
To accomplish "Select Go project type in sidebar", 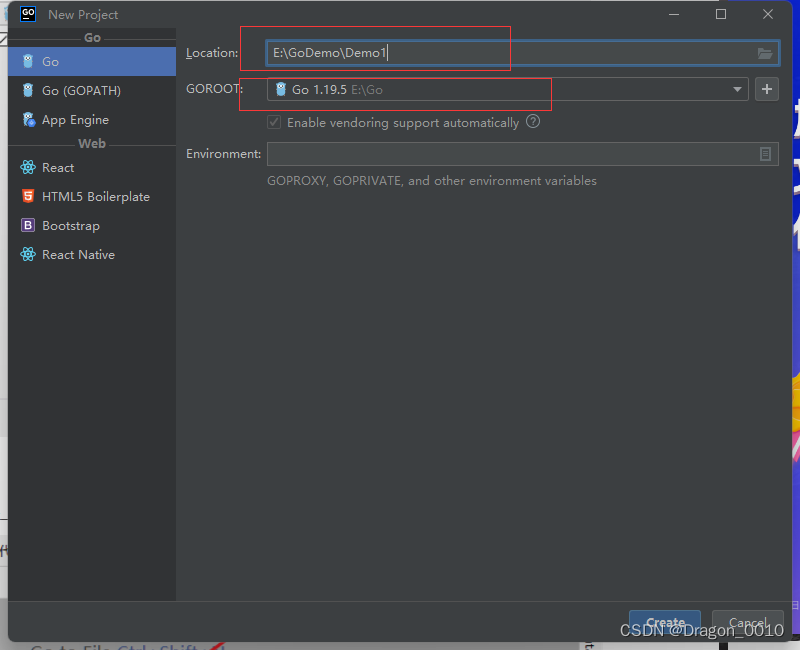I will pyautogui.click(x=92, y=62).
